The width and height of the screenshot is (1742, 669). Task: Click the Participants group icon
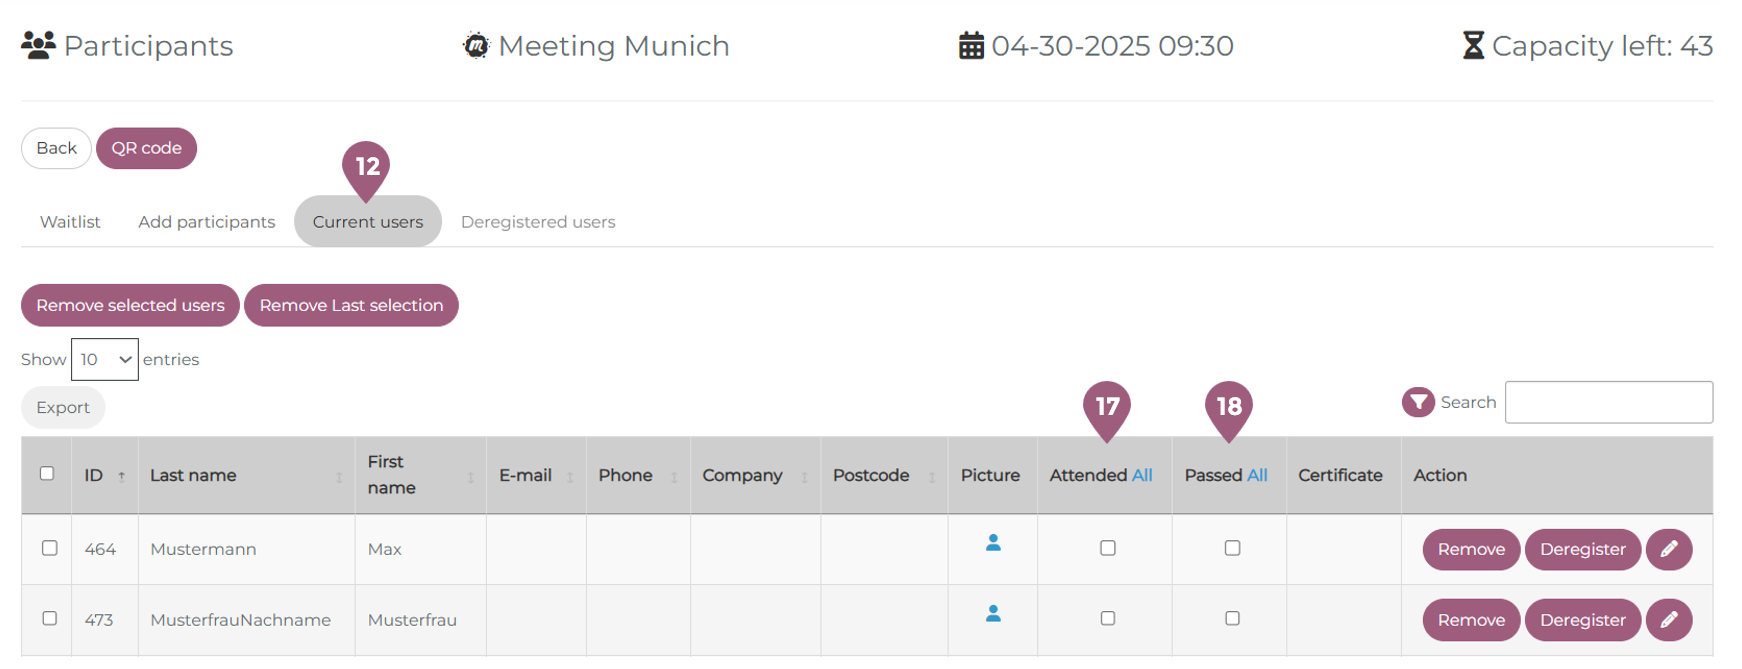[38, 46]
